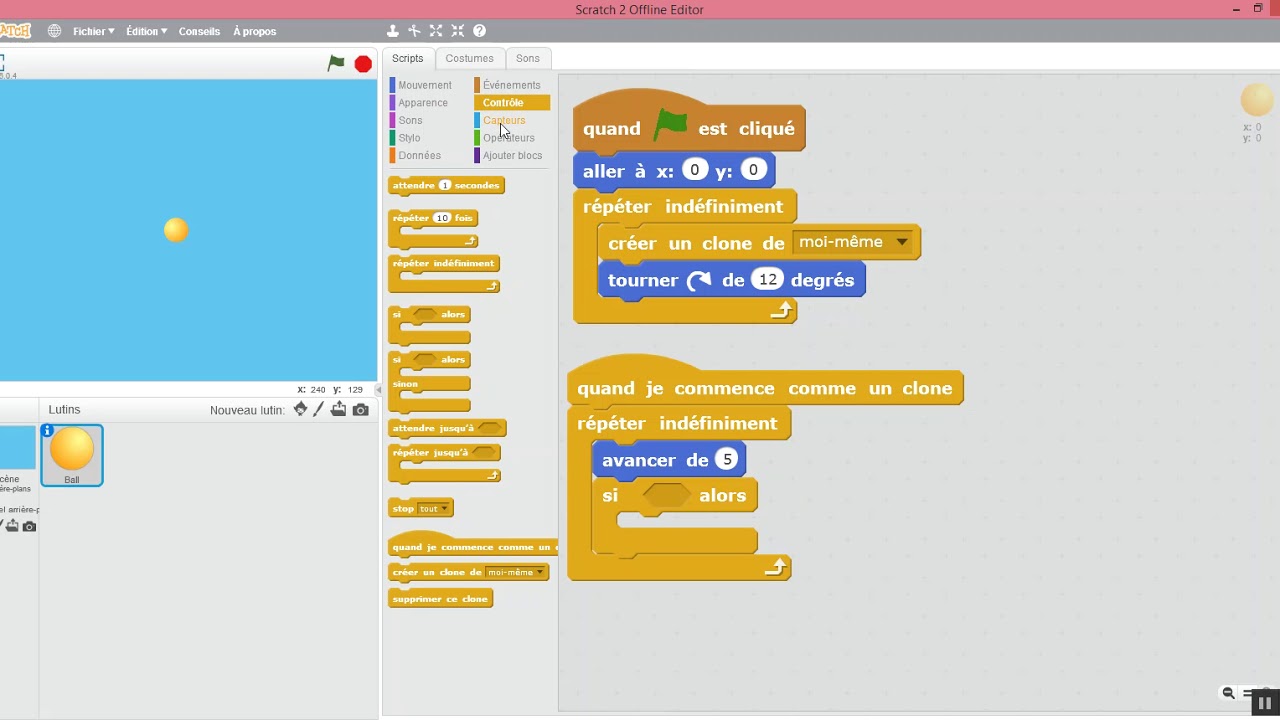Edit seconds value in palette attendre block
The image size is (1280, 720).
coord(445,185)
